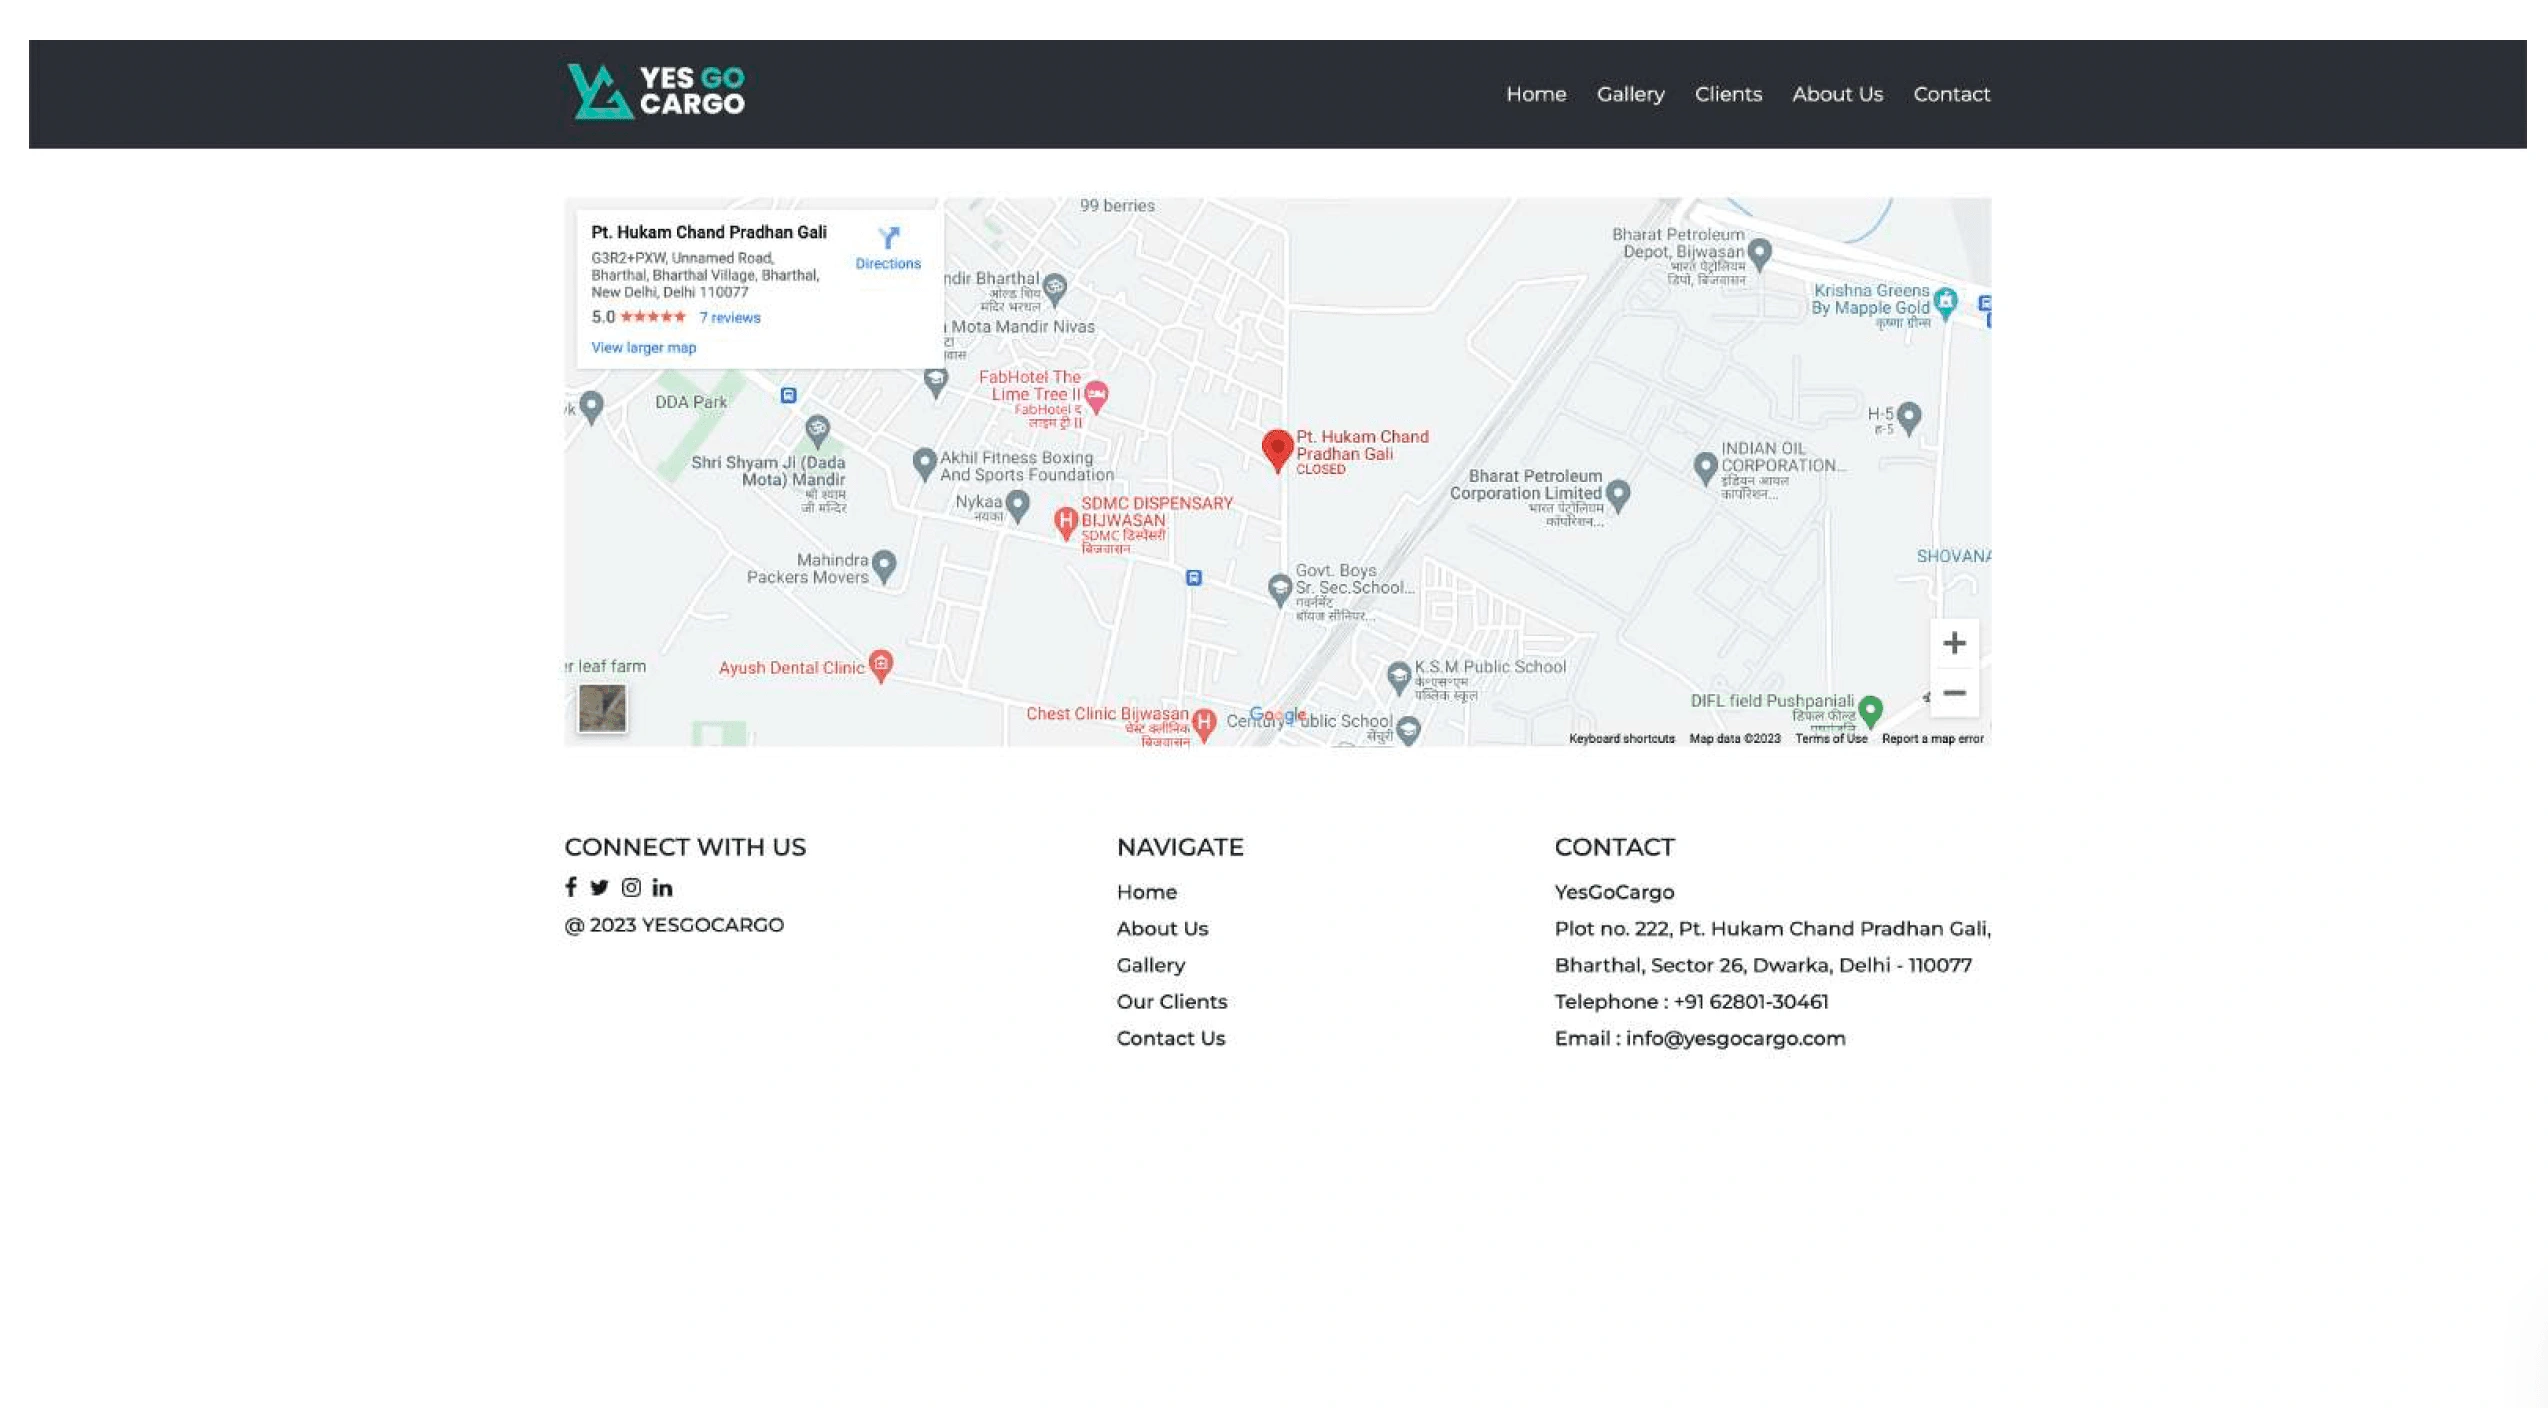The width and height of the screenshot is (2548, 1408).
Task: Open Clients in the top navigation
Action: (x=1728, y=94)
